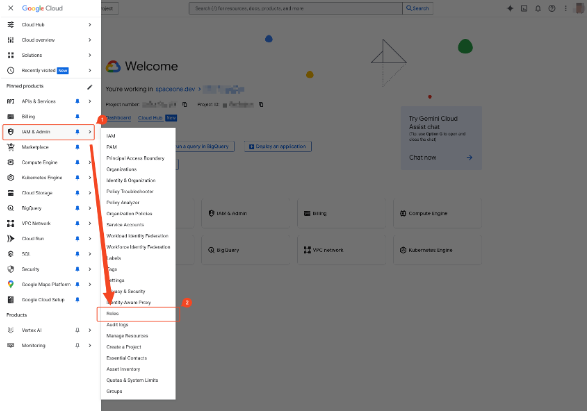Open Gemini sparkle icon in top bar

pos(510,8)
